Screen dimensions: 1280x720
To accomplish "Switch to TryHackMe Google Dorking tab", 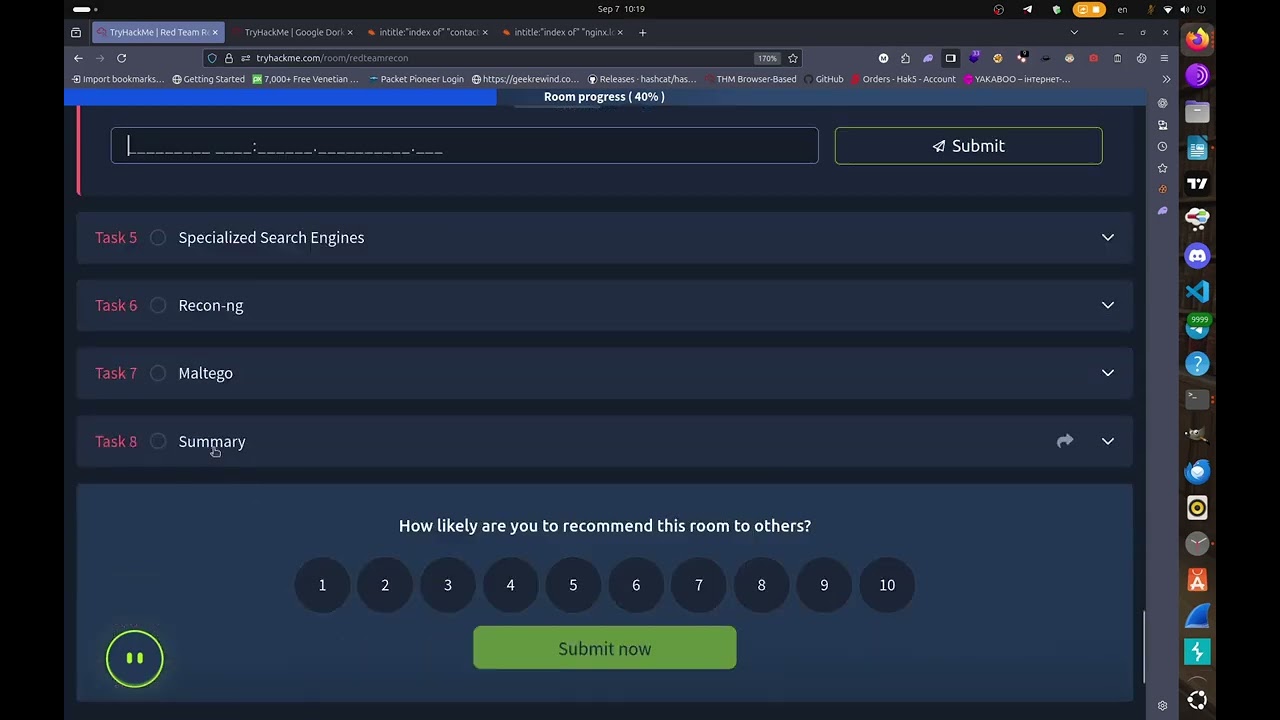I will point(292,32).
